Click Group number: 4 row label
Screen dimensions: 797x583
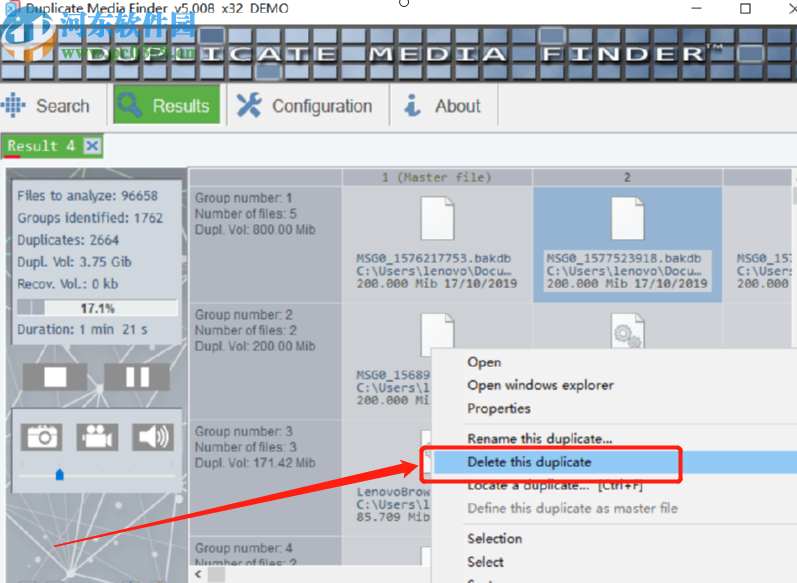point(243,548)
